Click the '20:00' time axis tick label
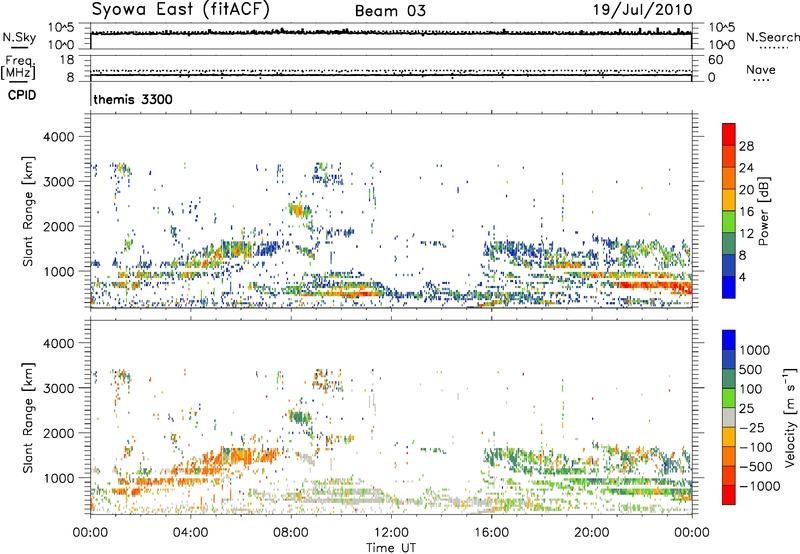 tap(592, 533)
